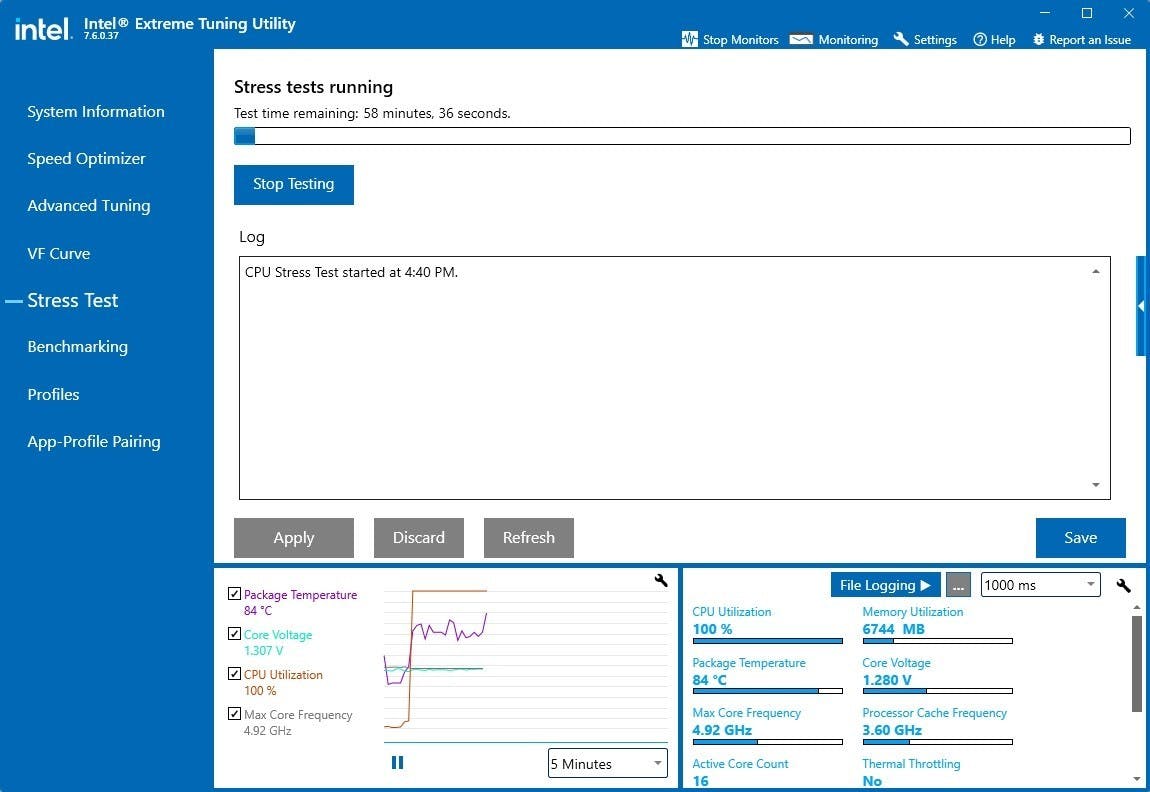Open Benchmarking section
The width and height of the screenshot is (1150, 792).
click(78, 347)
